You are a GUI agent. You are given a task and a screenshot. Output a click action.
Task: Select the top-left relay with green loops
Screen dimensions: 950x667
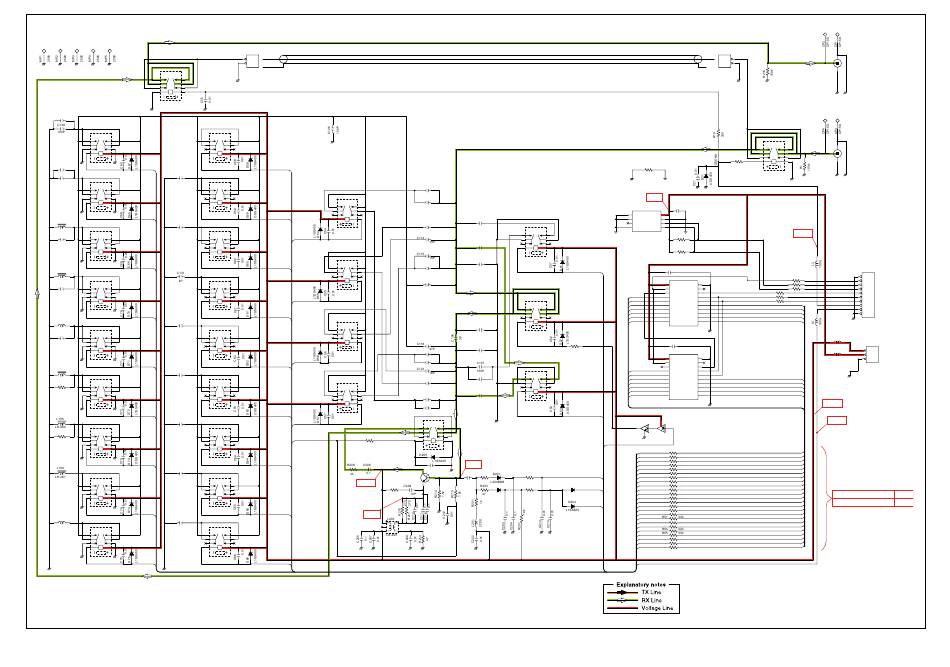171,82
